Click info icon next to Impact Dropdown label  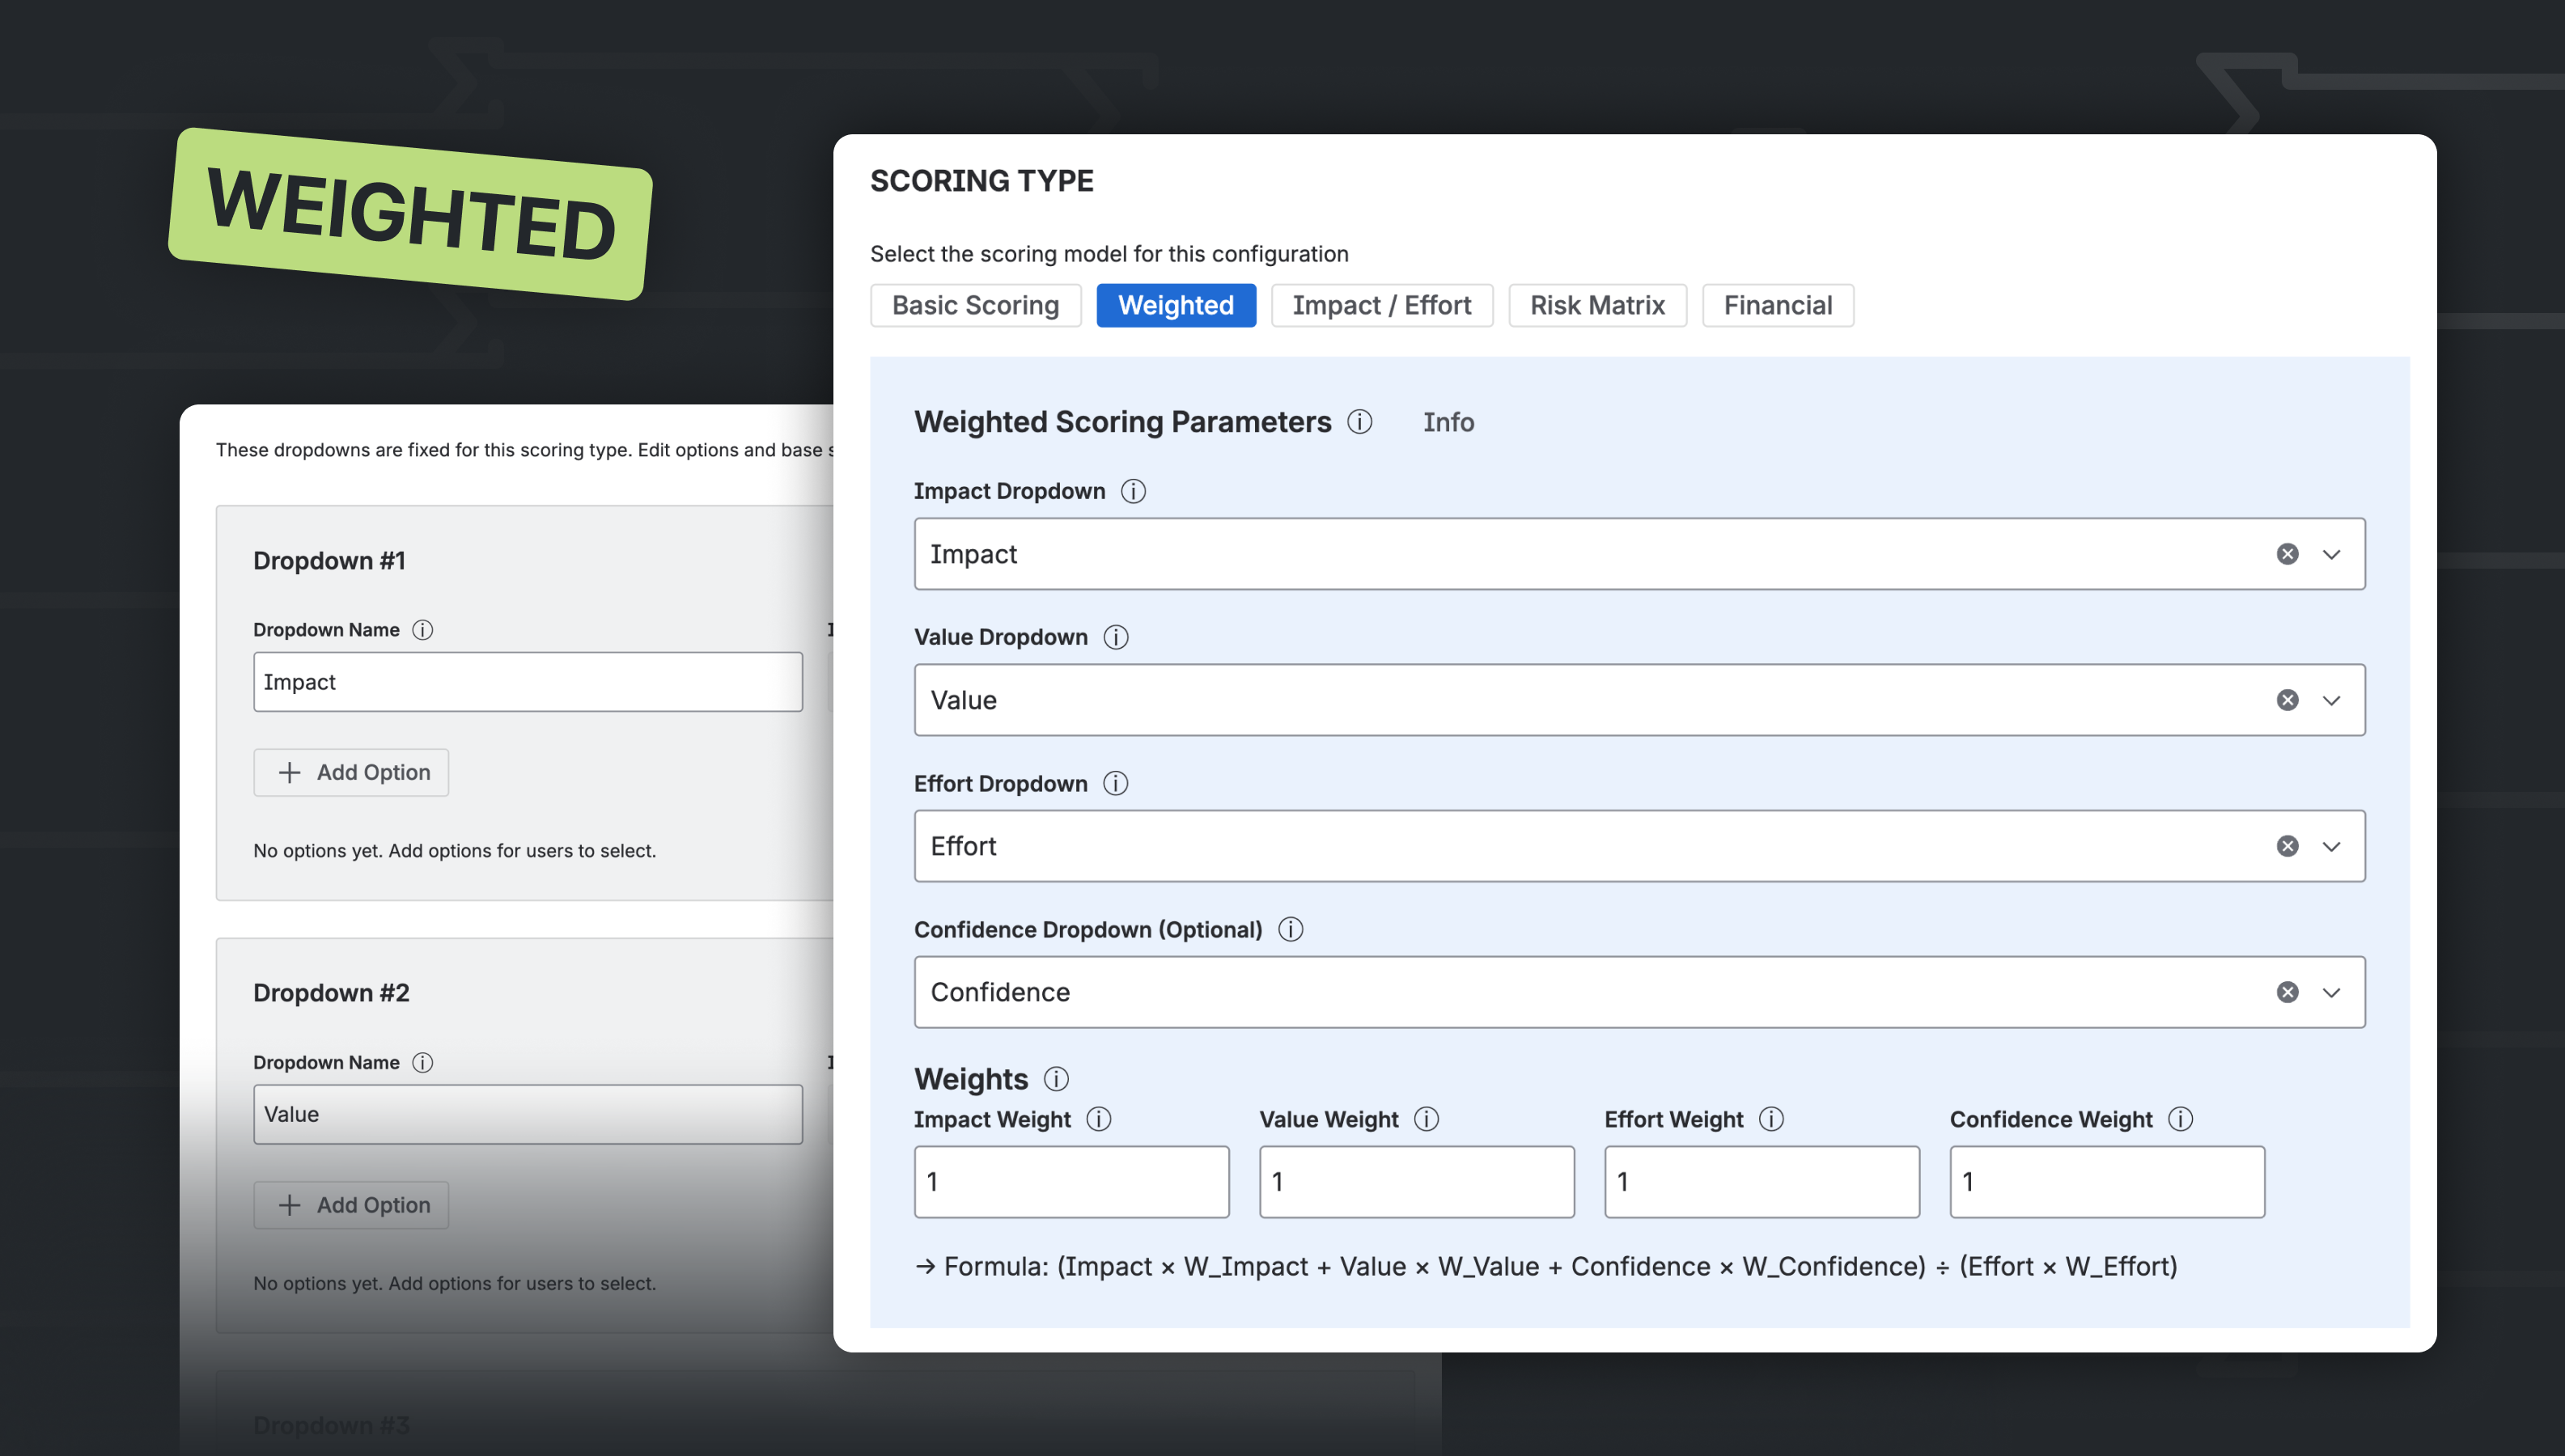pyautogui.click(x=1134, y=491)
